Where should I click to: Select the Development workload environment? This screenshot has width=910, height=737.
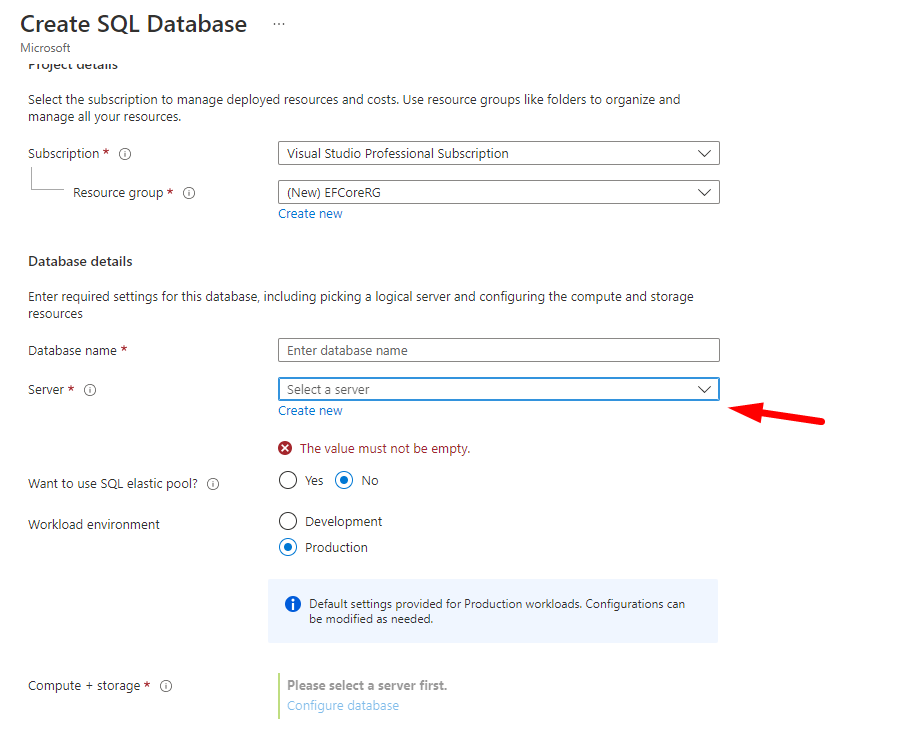tap(288, 521)
